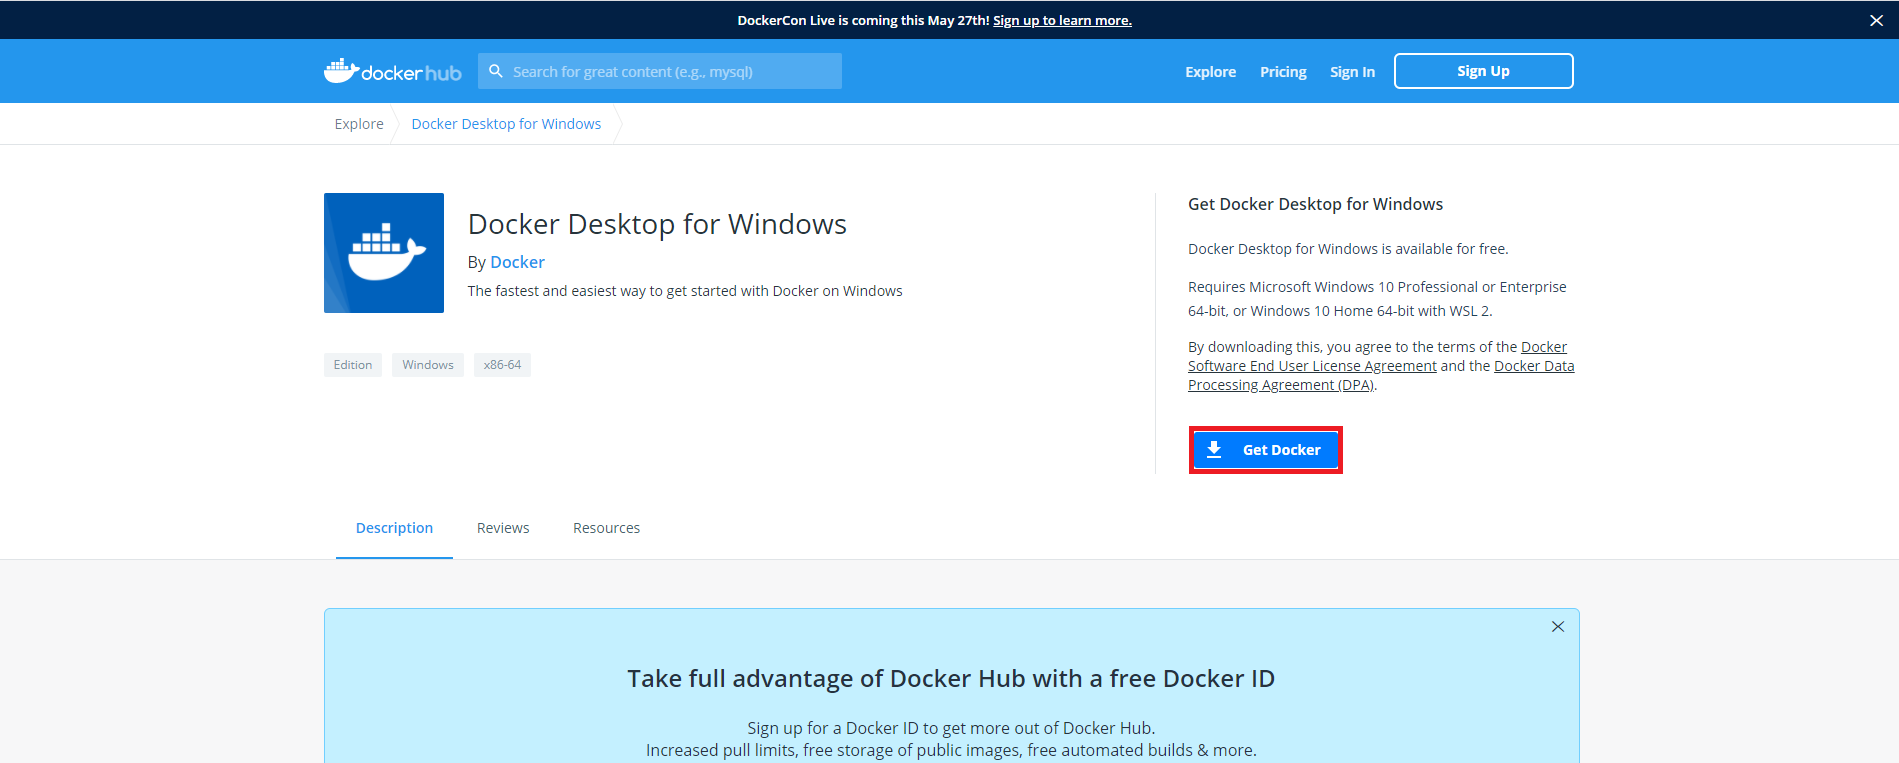Select the x86-64 tag
1899x763 pixels.
coord(502,365)
